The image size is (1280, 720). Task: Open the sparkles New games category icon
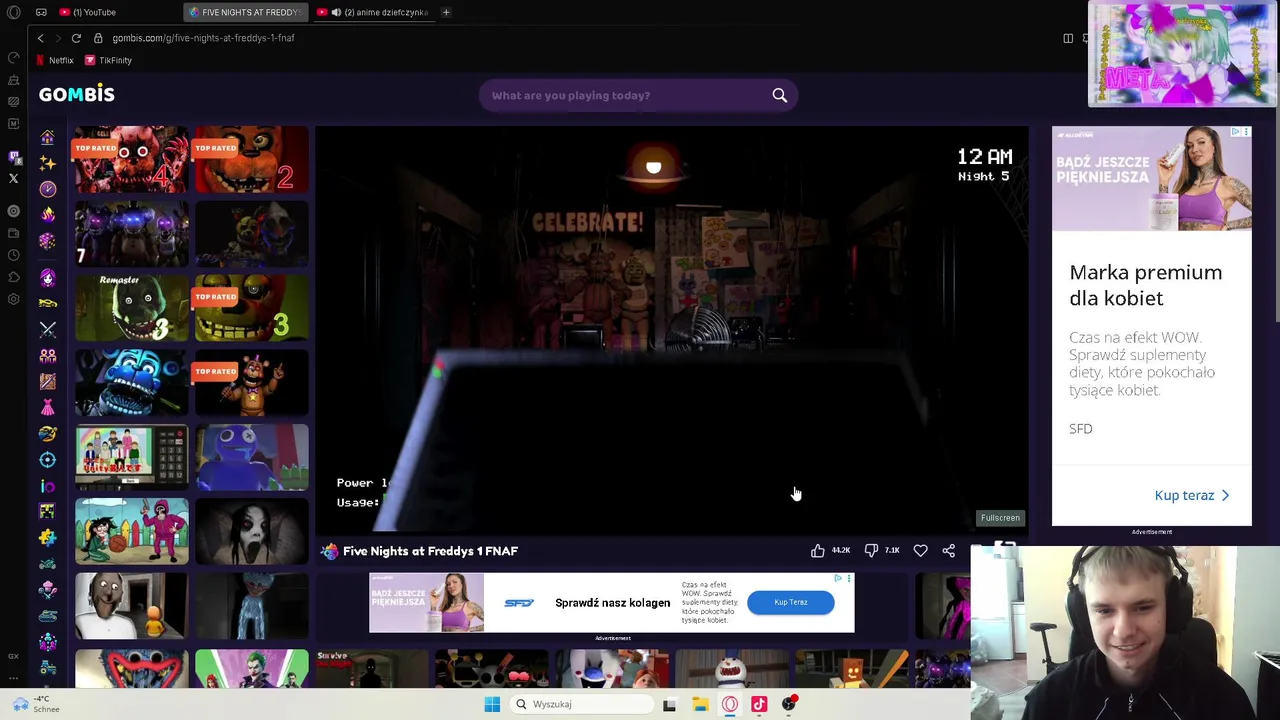pos(47,162)
